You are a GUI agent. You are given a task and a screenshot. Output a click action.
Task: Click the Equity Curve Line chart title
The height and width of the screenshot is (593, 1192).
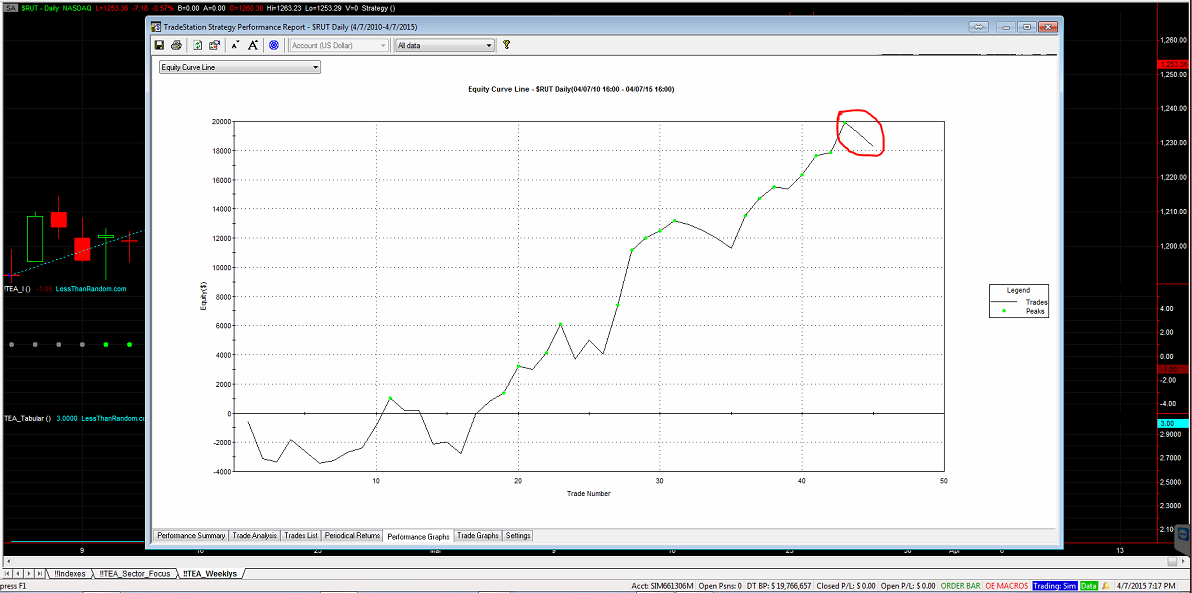tap(571, 89)
